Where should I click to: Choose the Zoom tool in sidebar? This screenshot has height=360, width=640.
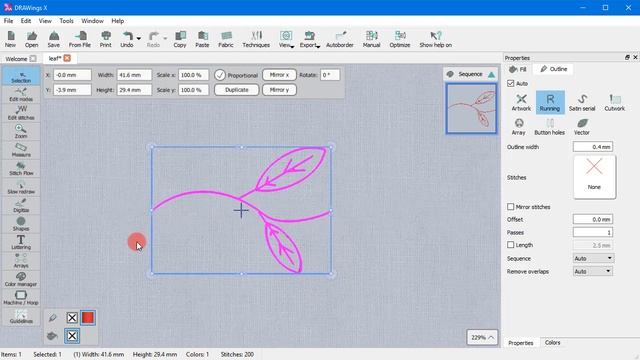(21, 131)
